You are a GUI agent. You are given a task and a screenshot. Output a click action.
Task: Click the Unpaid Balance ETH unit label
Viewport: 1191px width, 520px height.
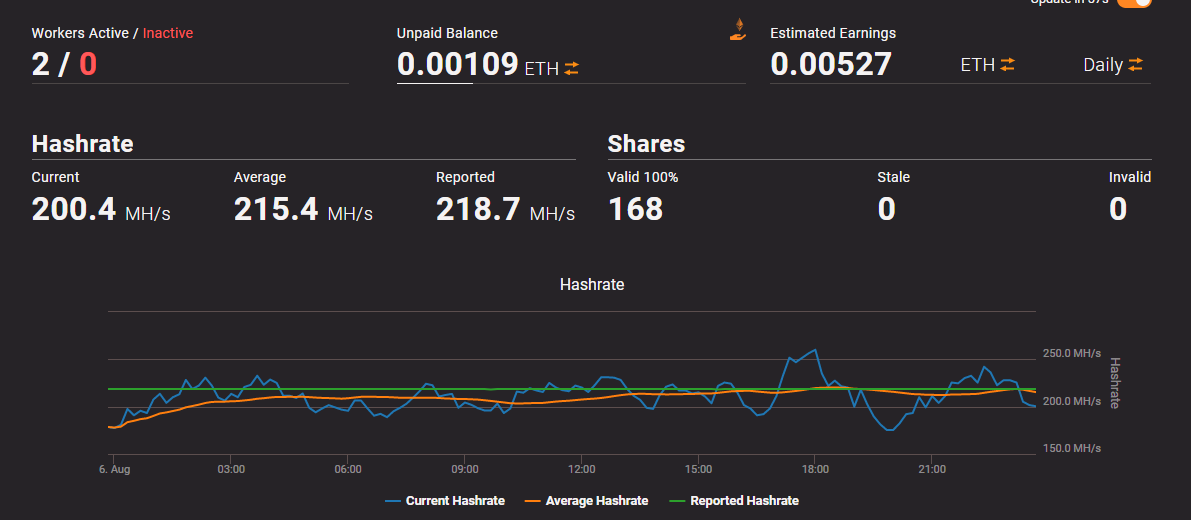(x=542, y=69)
